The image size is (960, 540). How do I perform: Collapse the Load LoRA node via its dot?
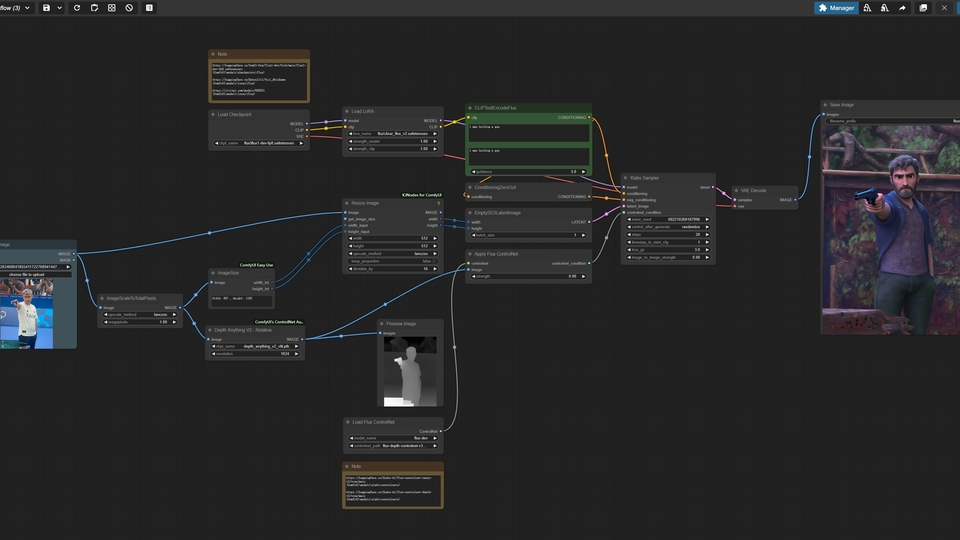pyautogui.click(x=347, y=111)
